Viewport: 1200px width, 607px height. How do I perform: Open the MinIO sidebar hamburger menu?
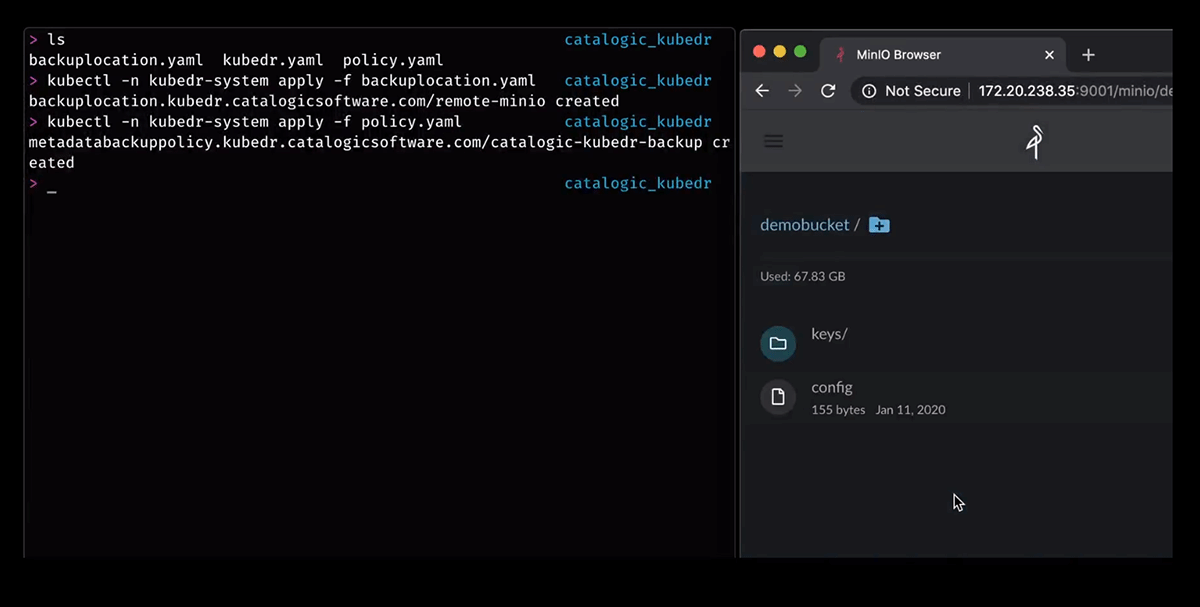tap(773, 140)
